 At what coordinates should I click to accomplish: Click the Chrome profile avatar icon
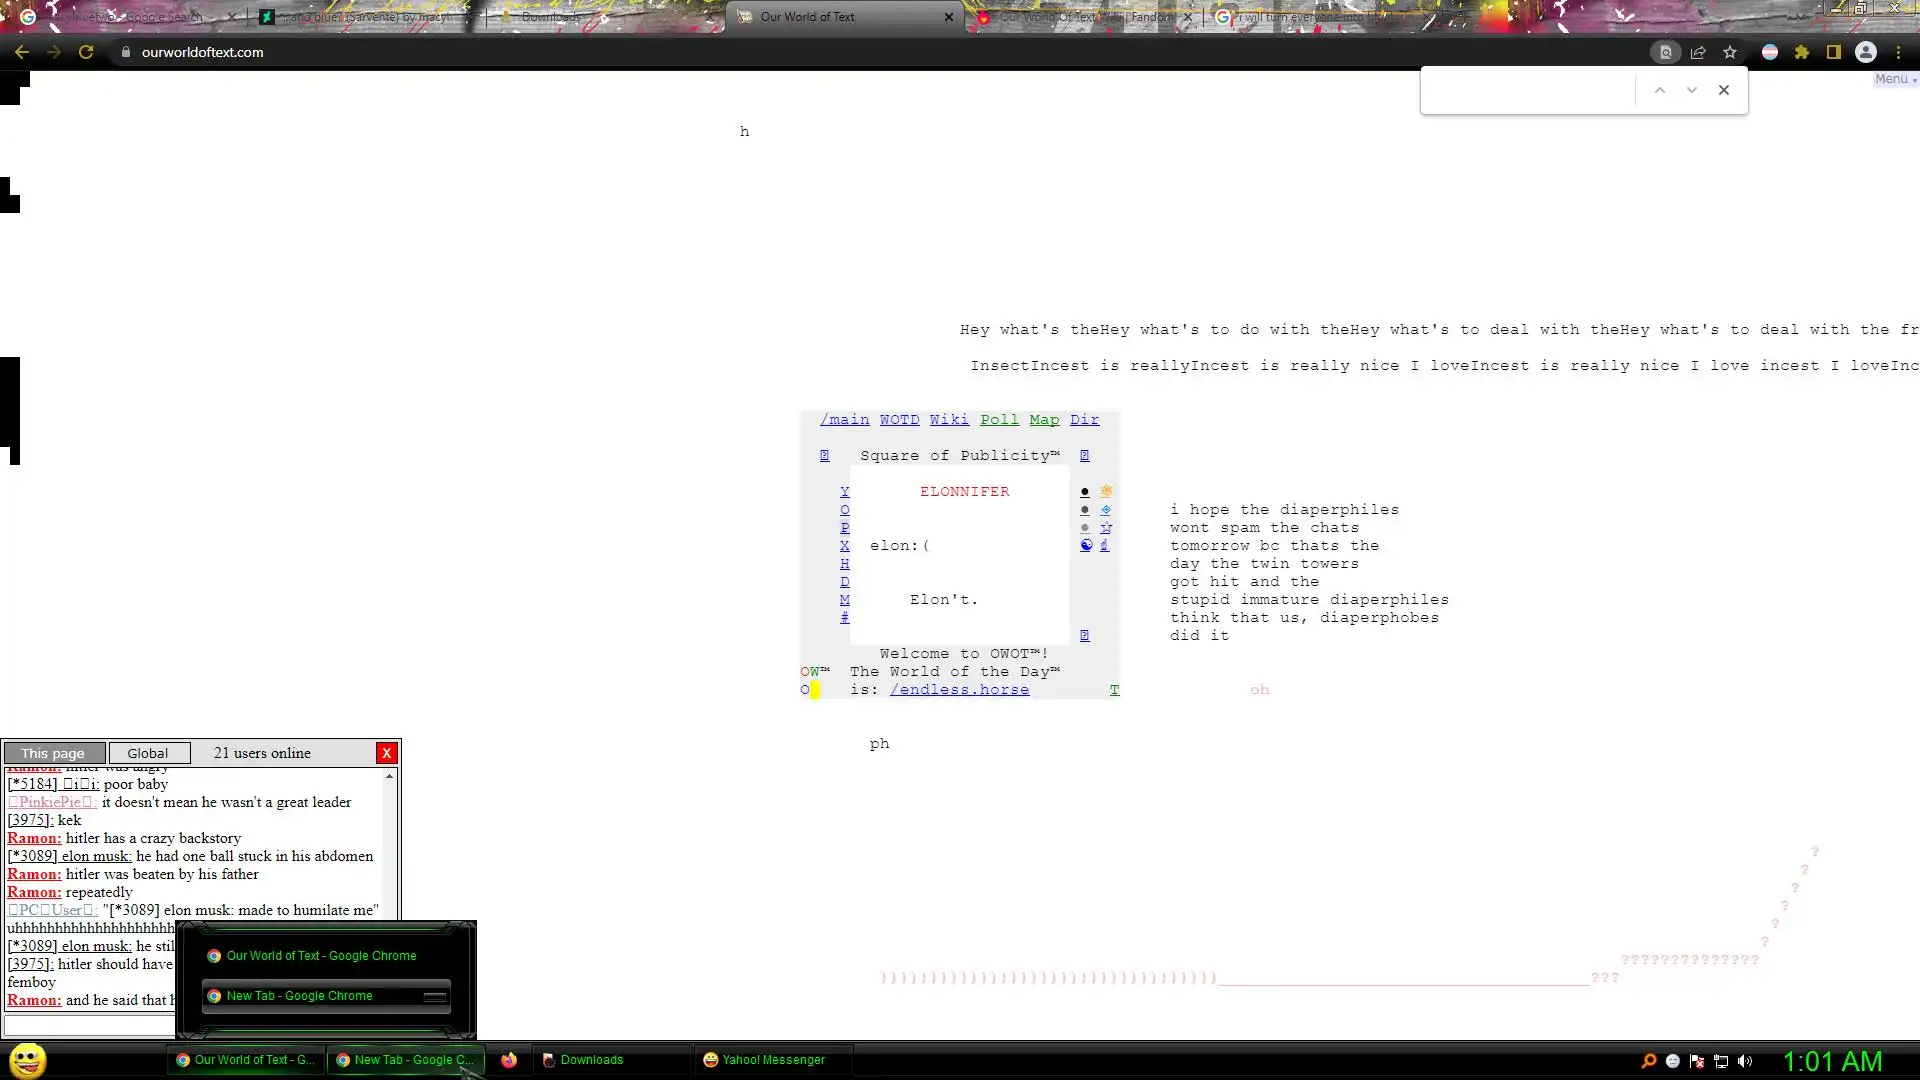(x=1866, y=52)
